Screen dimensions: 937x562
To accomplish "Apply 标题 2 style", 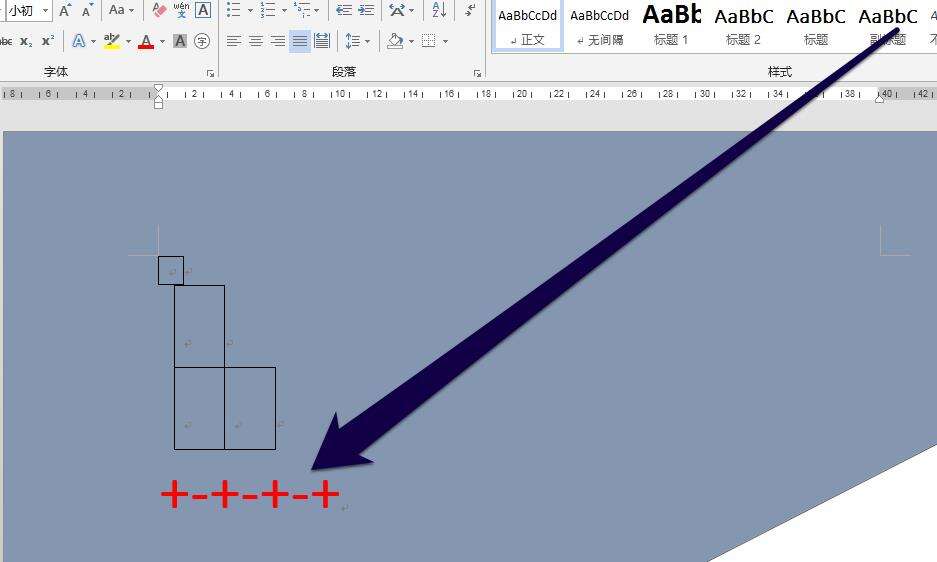I will point(743,25).
